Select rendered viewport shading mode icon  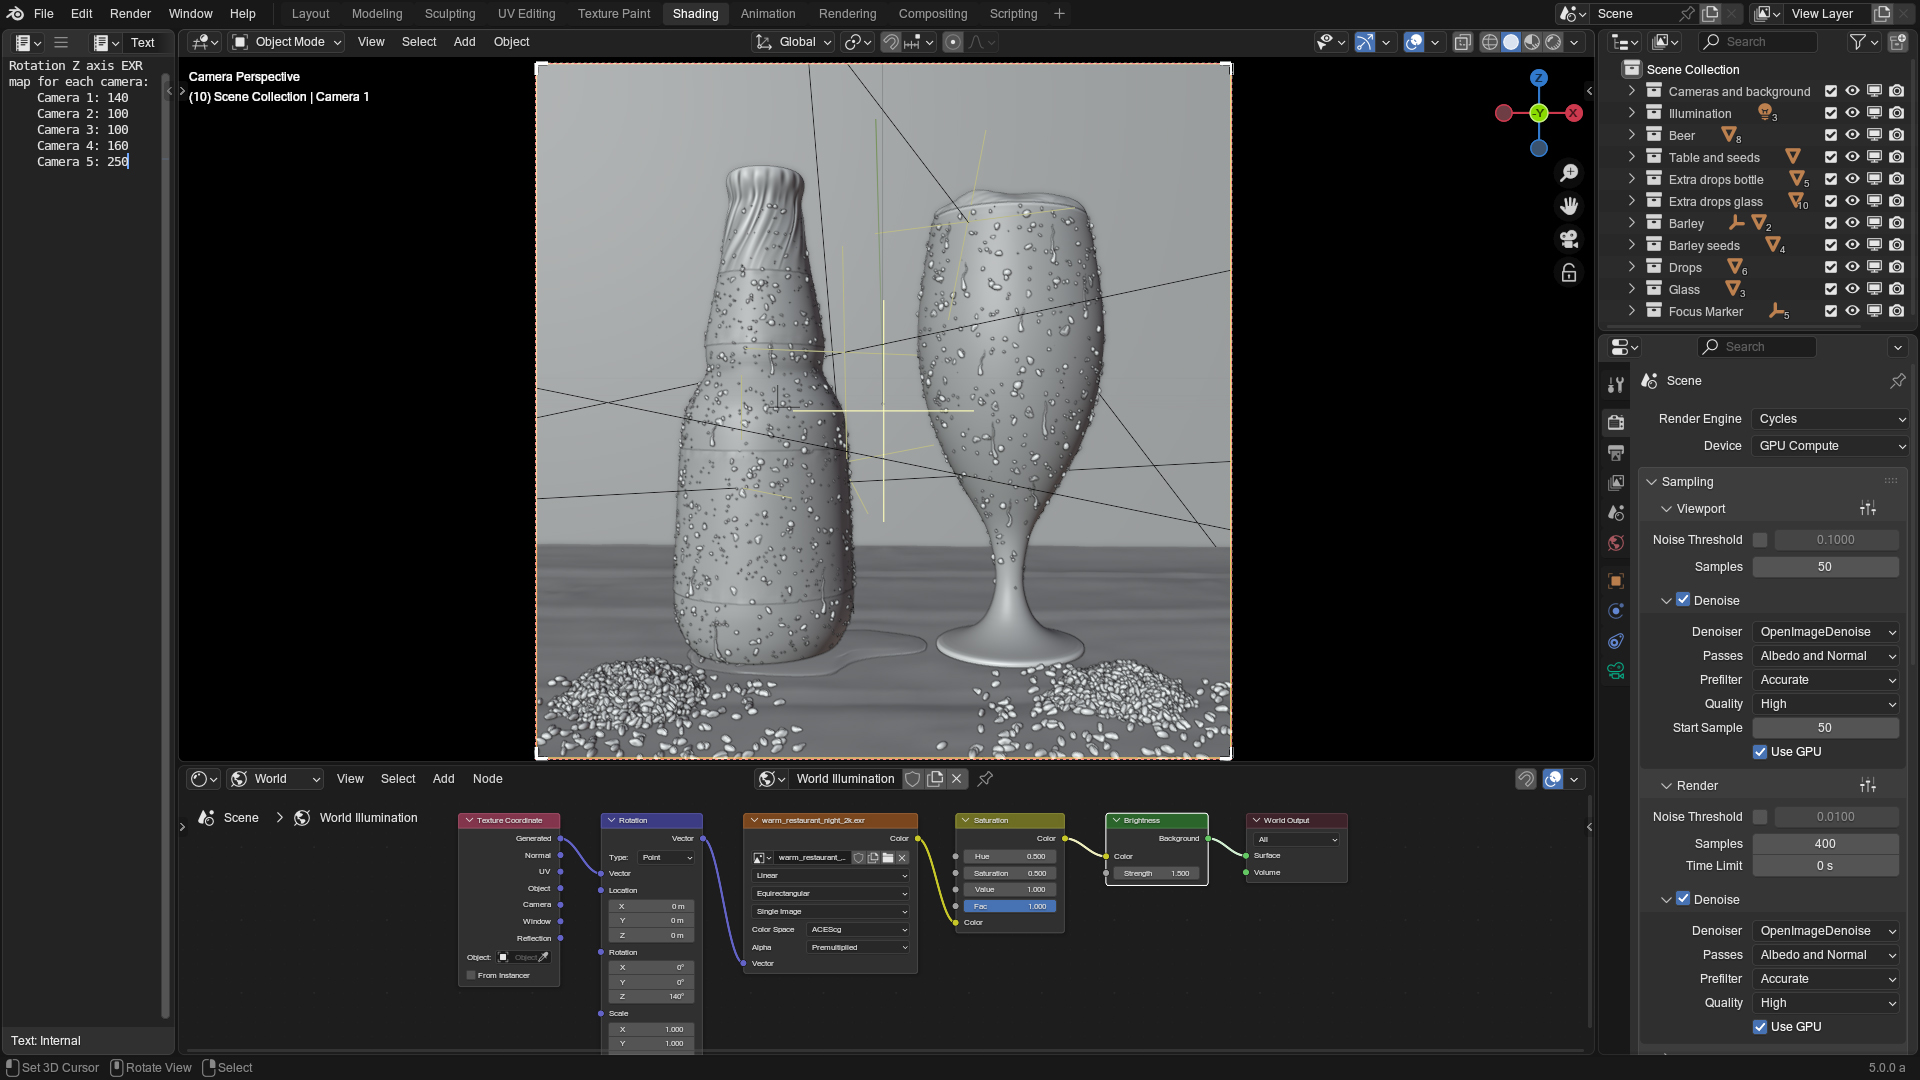tap(1553, 42)
